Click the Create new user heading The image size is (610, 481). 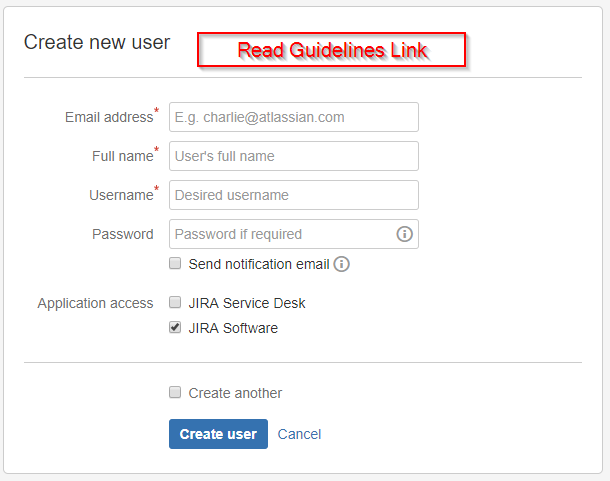click(97, 42)
